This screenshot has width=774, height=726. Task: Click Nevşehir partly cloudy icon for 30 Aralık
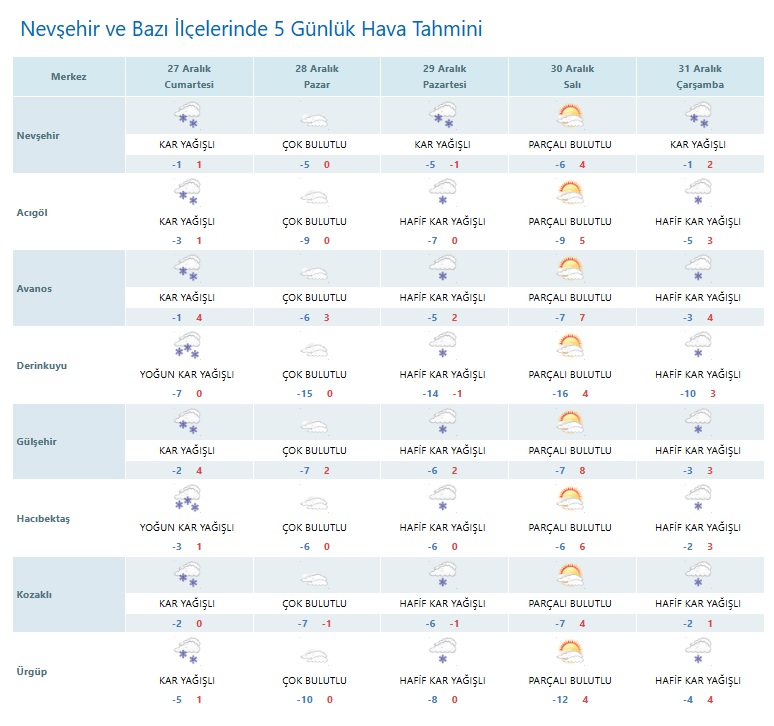pos(570,118)
